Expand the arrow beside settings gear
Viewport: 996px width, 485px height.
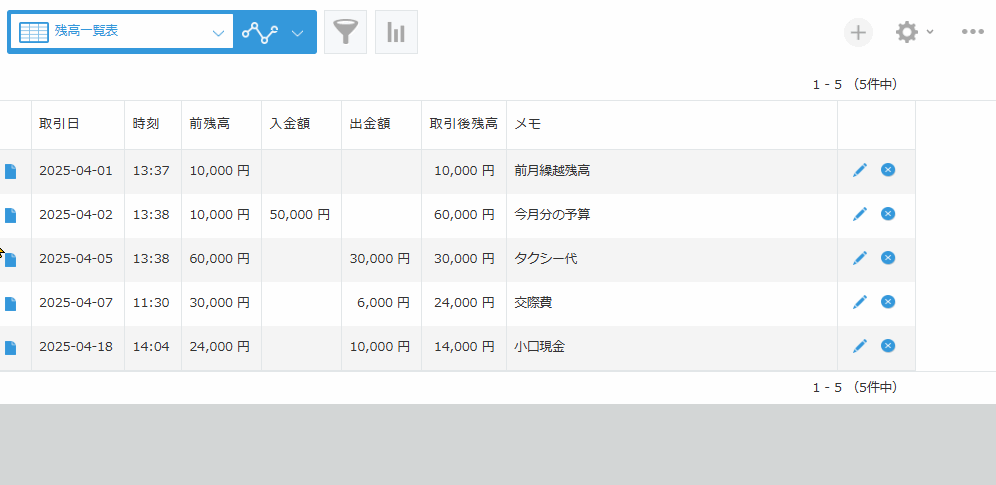930,32
